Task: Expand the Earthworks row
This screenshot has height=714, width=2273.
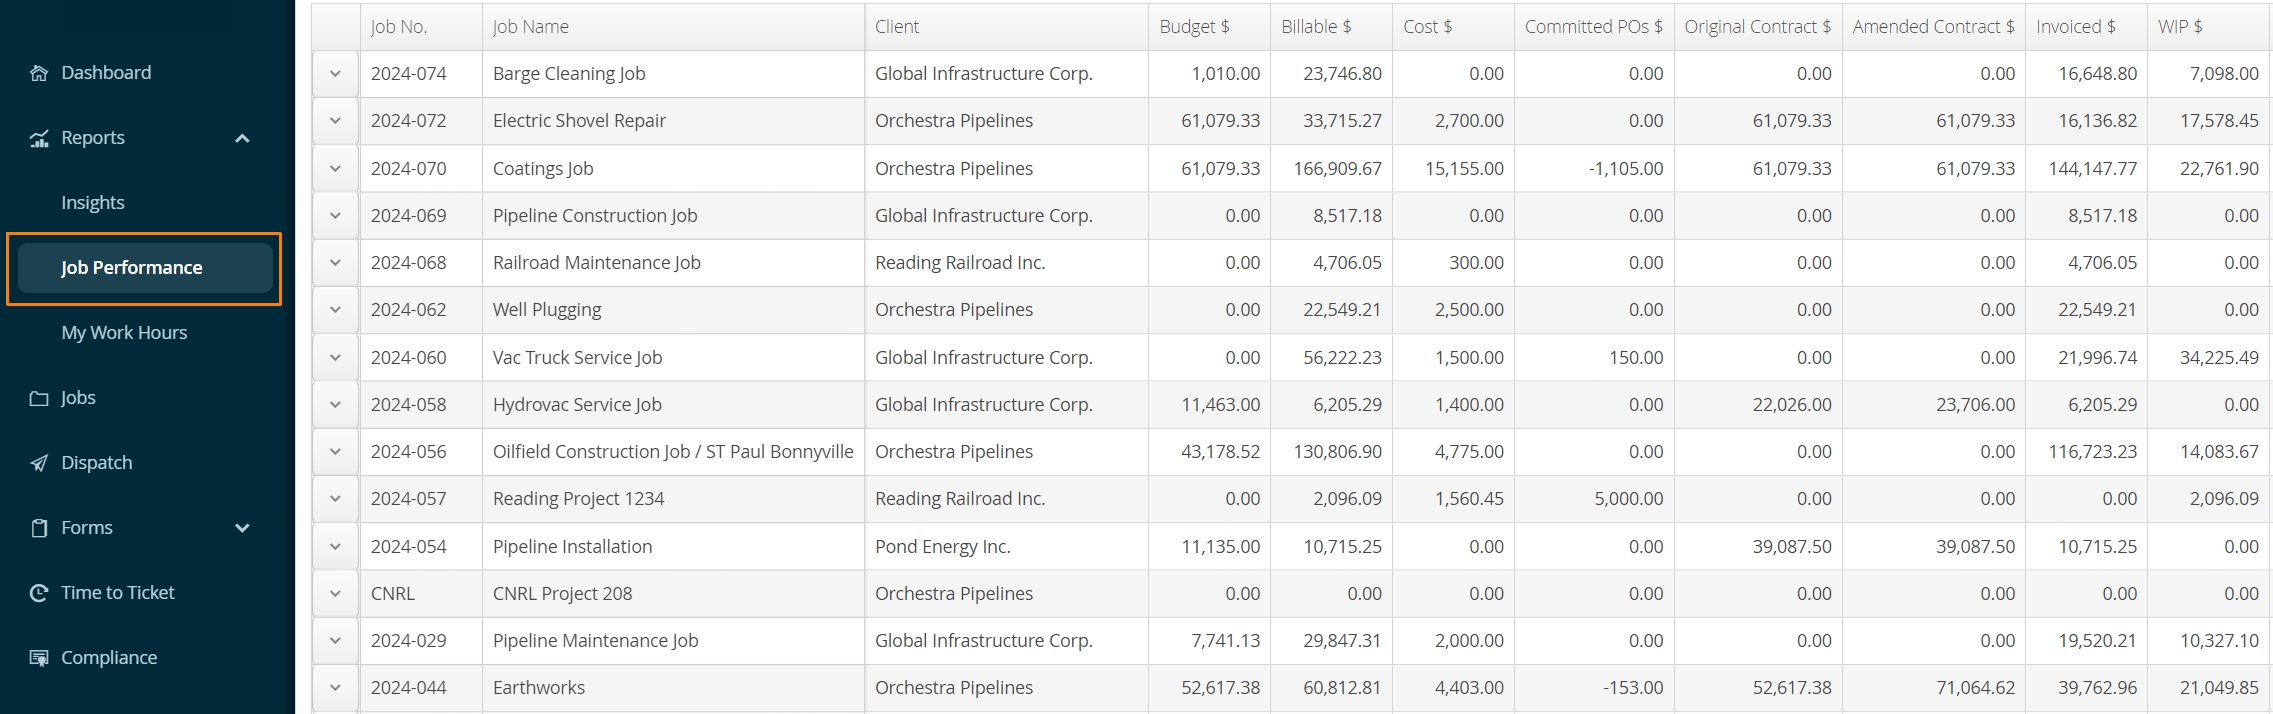Action: pyautogui.click(x=335, y=688)
